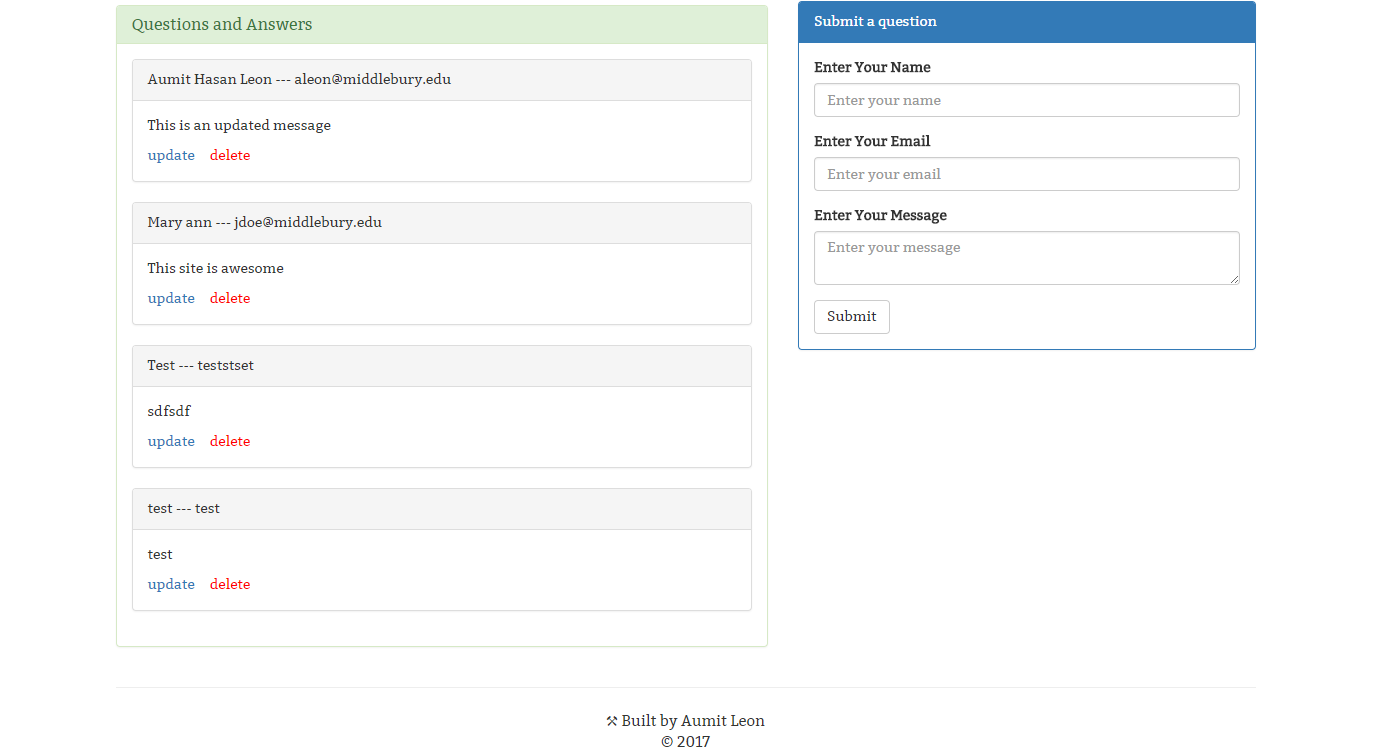The height and width of the screenshot is (756, 1389).
Task: Delete Aumit Hasan Leon's message
Action: click(230, 155)
